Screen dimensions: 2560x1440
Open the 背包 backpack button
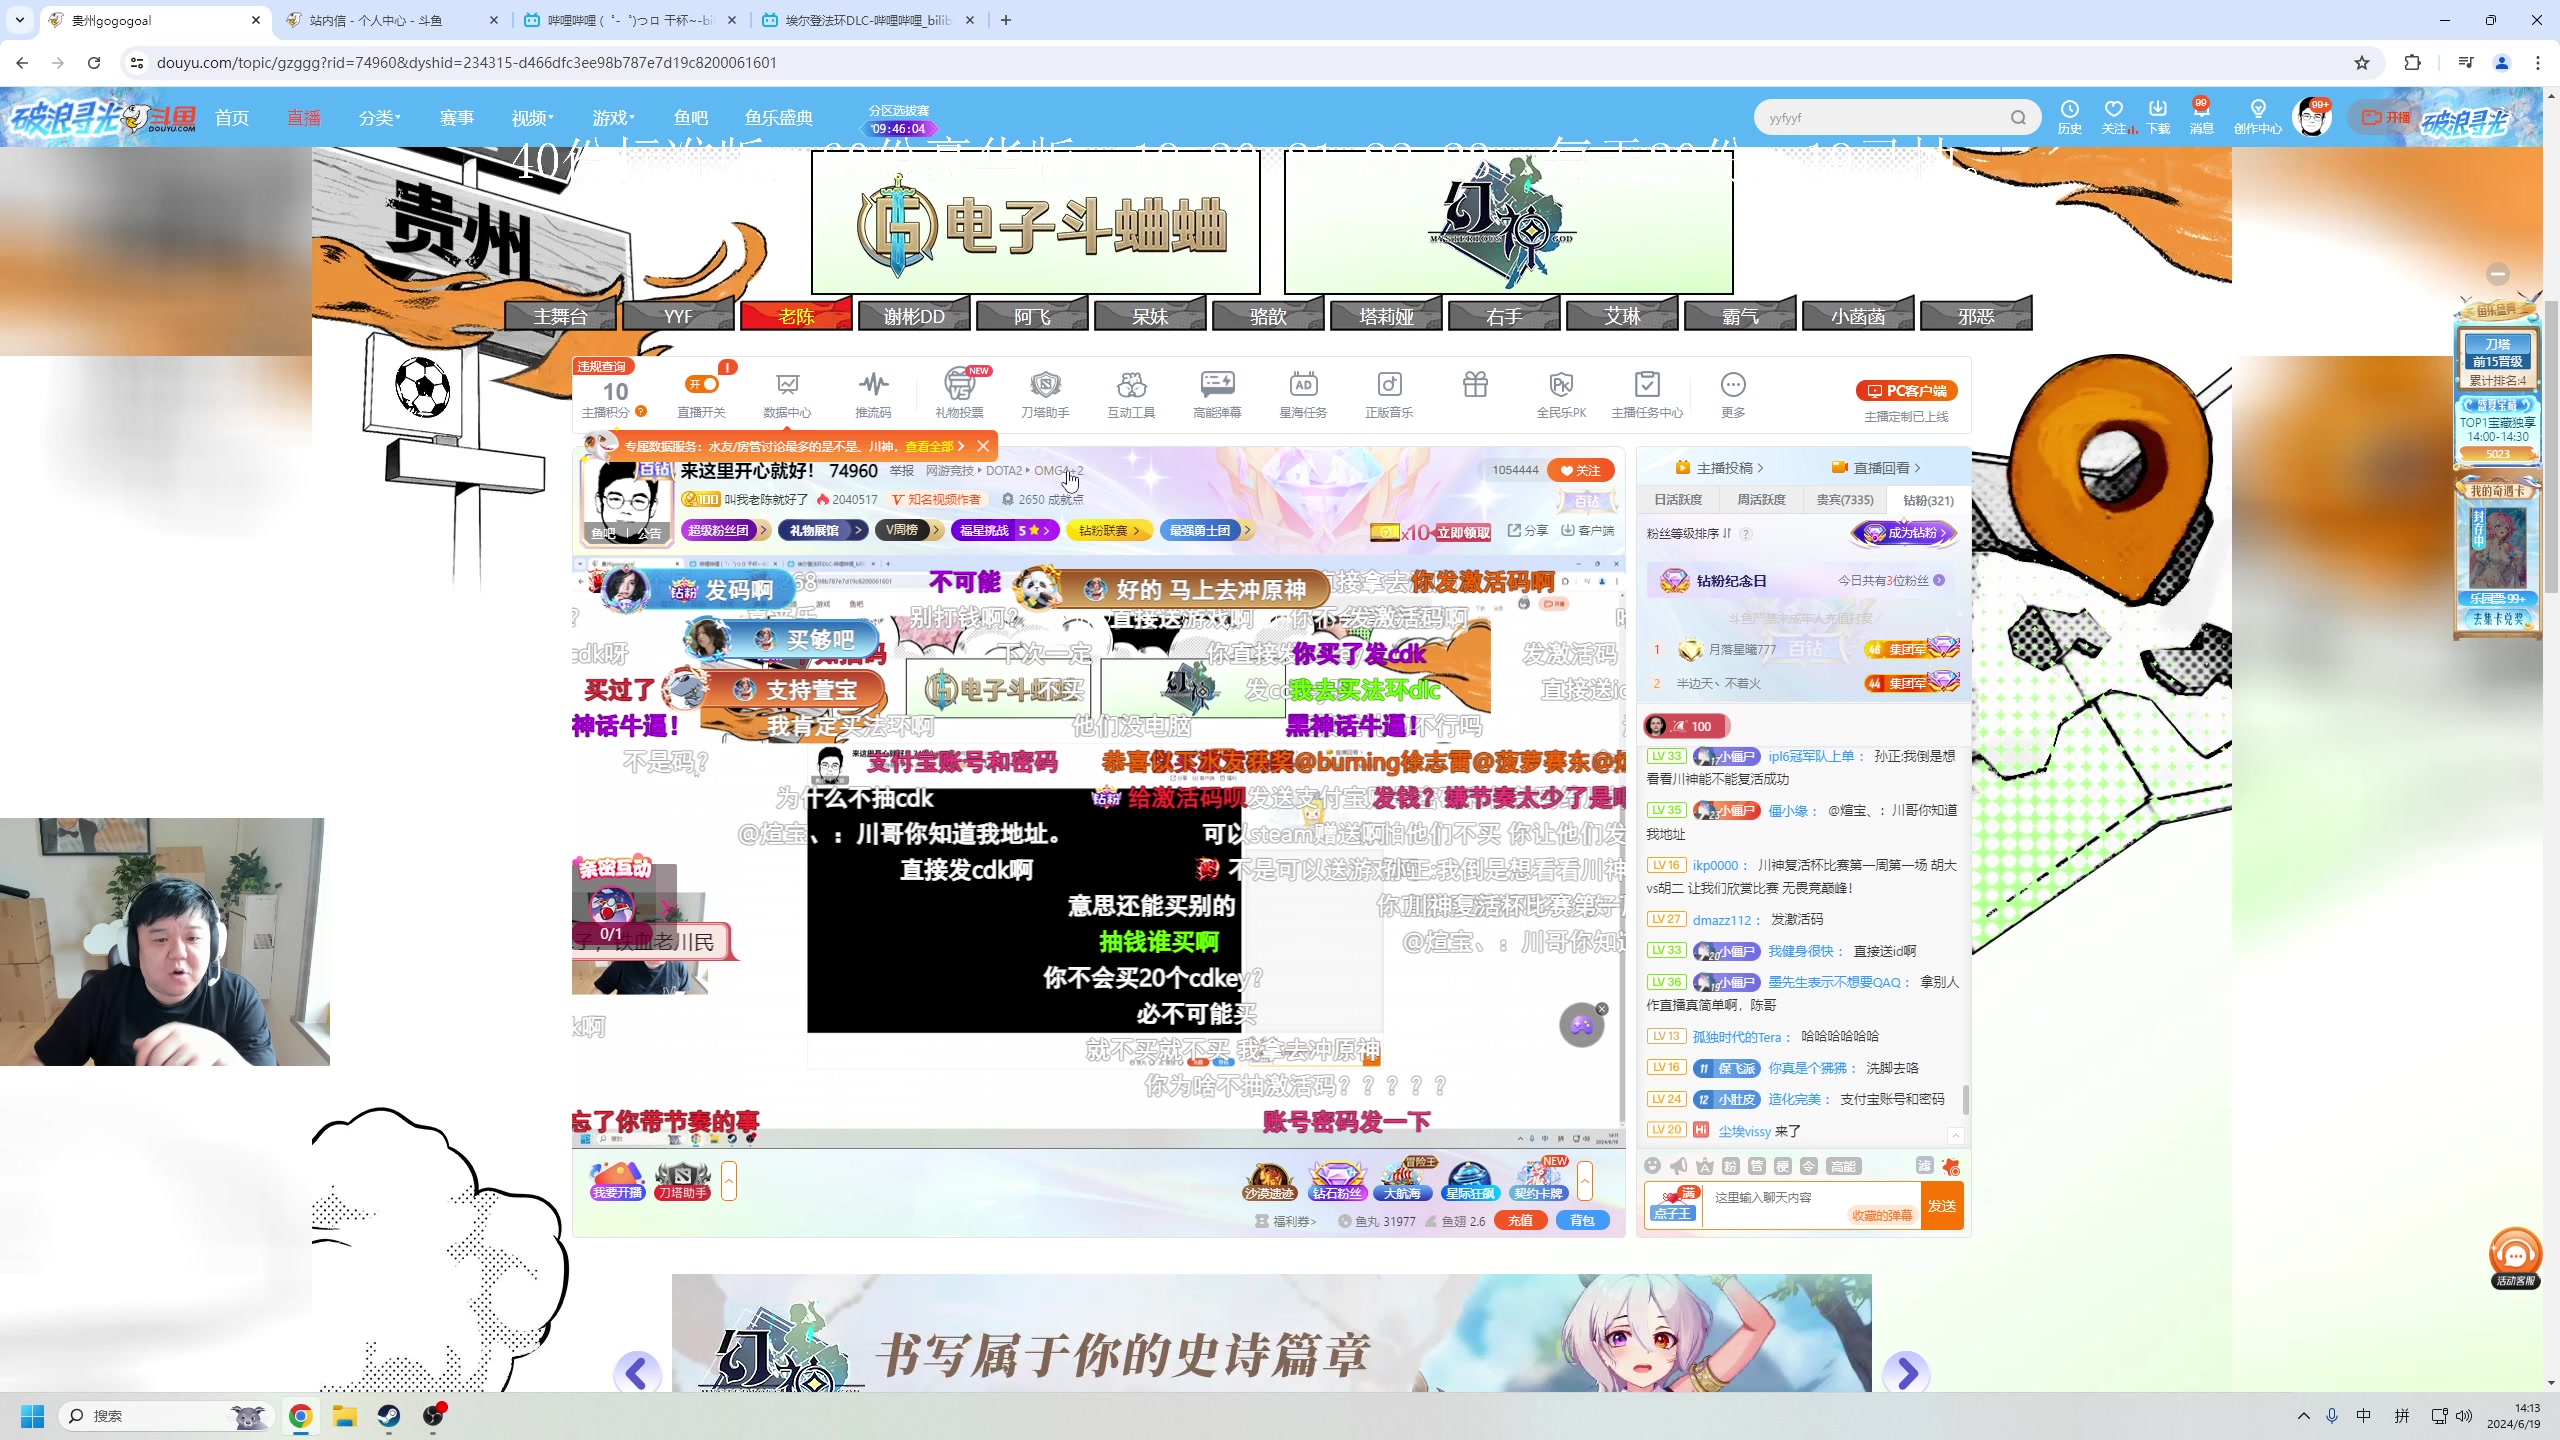point(1582,1220)
